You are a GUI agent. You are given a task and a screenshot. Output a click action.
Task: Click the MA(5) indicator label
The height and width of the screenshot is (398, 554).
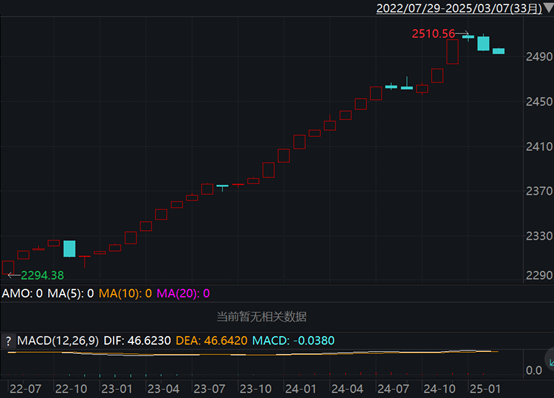[71, 293]
